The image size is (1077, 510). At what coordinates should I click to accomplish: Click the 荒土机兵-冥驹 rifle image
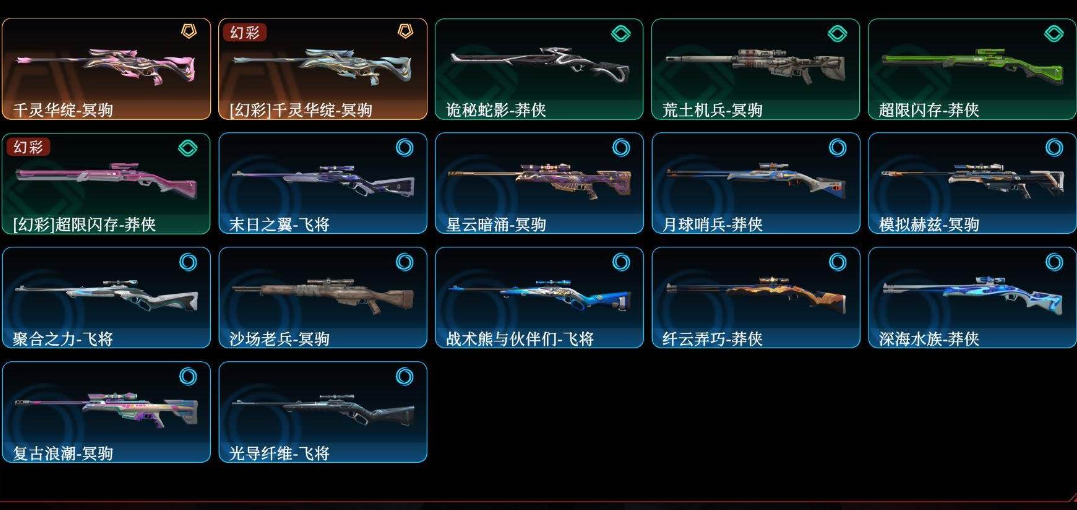pos(756,65)
